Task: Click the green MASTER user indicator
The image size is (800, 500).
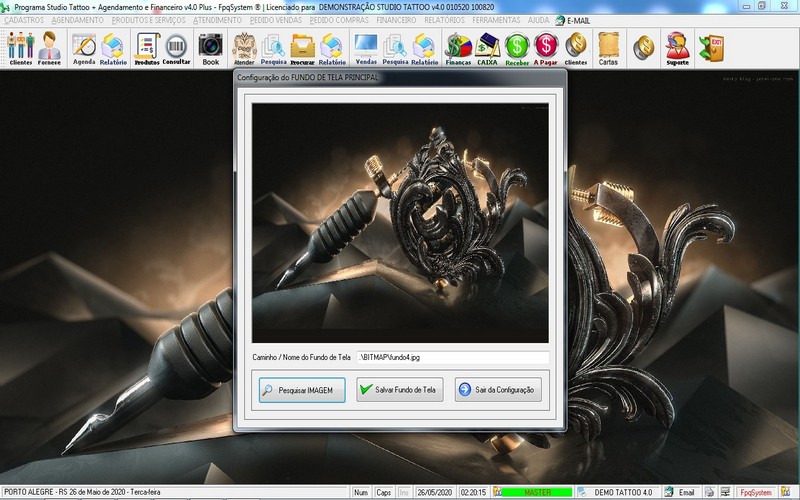Action: [x=537, y=492]
